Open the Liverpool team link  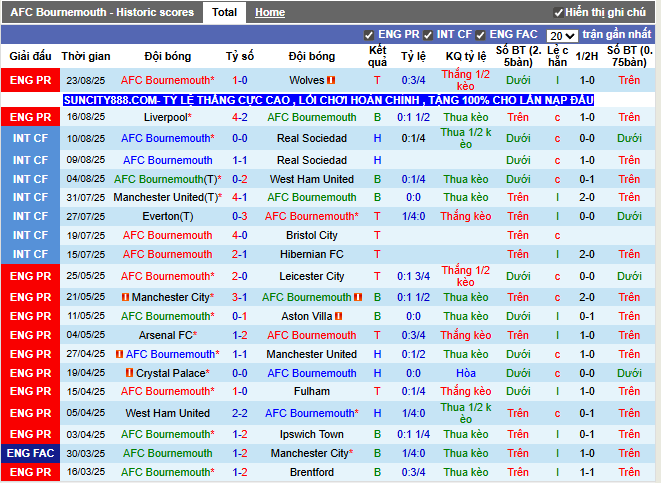coord(165,117)
